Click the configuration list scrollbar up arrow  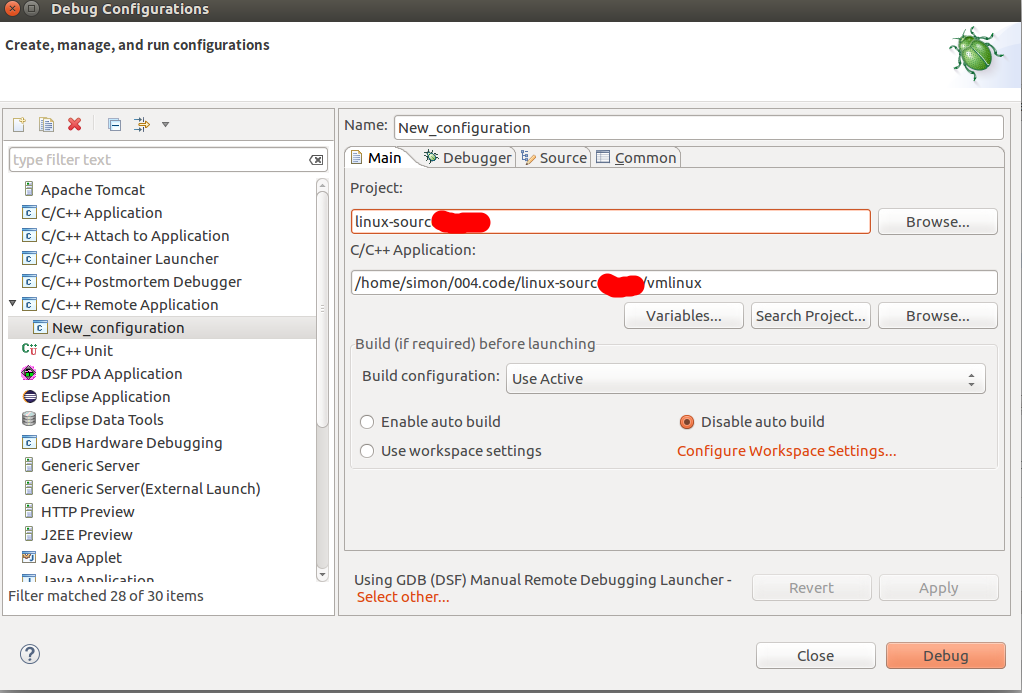(x=322, y=186)
